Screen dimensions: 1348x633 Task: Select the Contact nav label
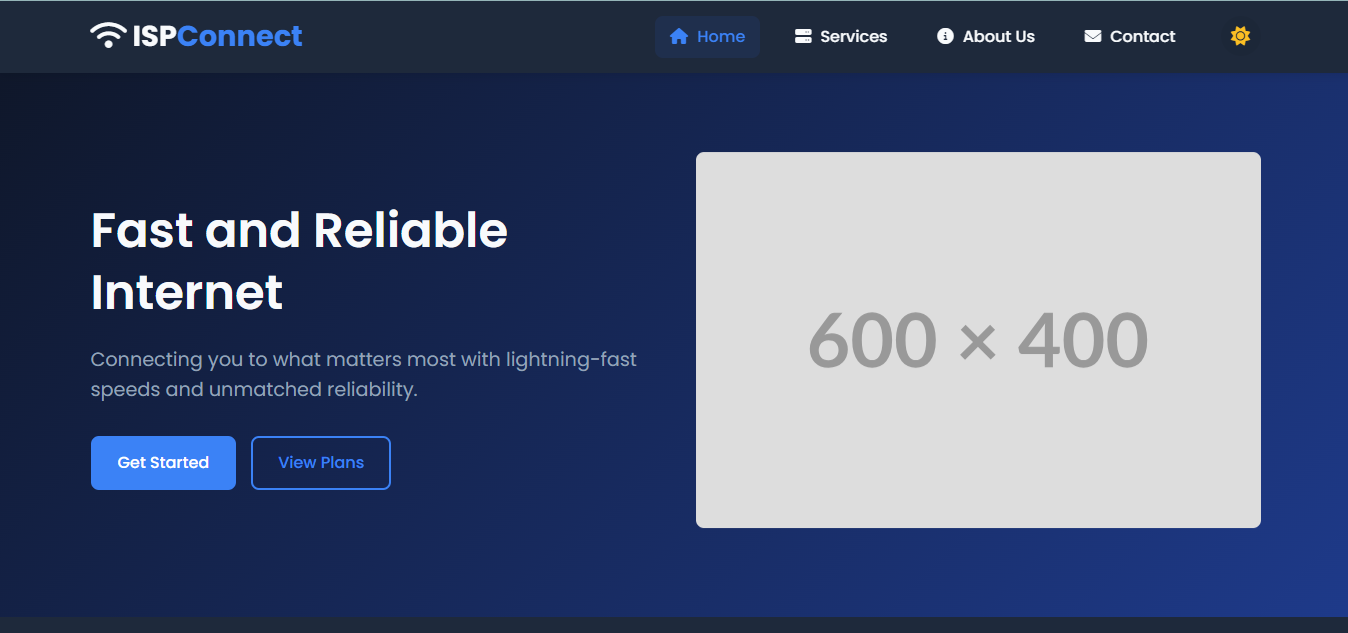pyautogui.click(x=1142, y=37)
